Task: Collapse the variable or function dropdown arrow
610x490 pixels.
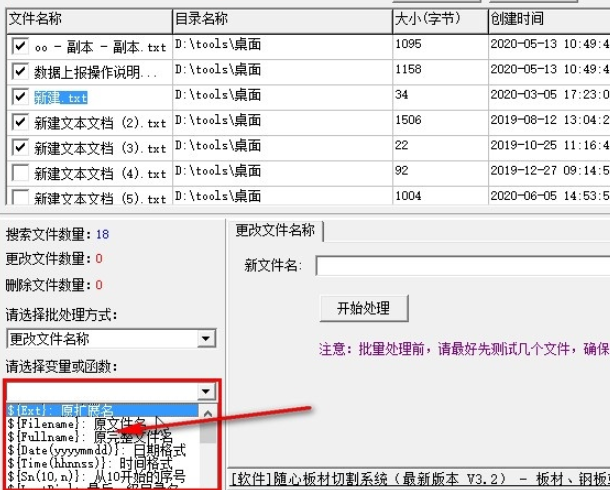Action: (x=206, y=392)
